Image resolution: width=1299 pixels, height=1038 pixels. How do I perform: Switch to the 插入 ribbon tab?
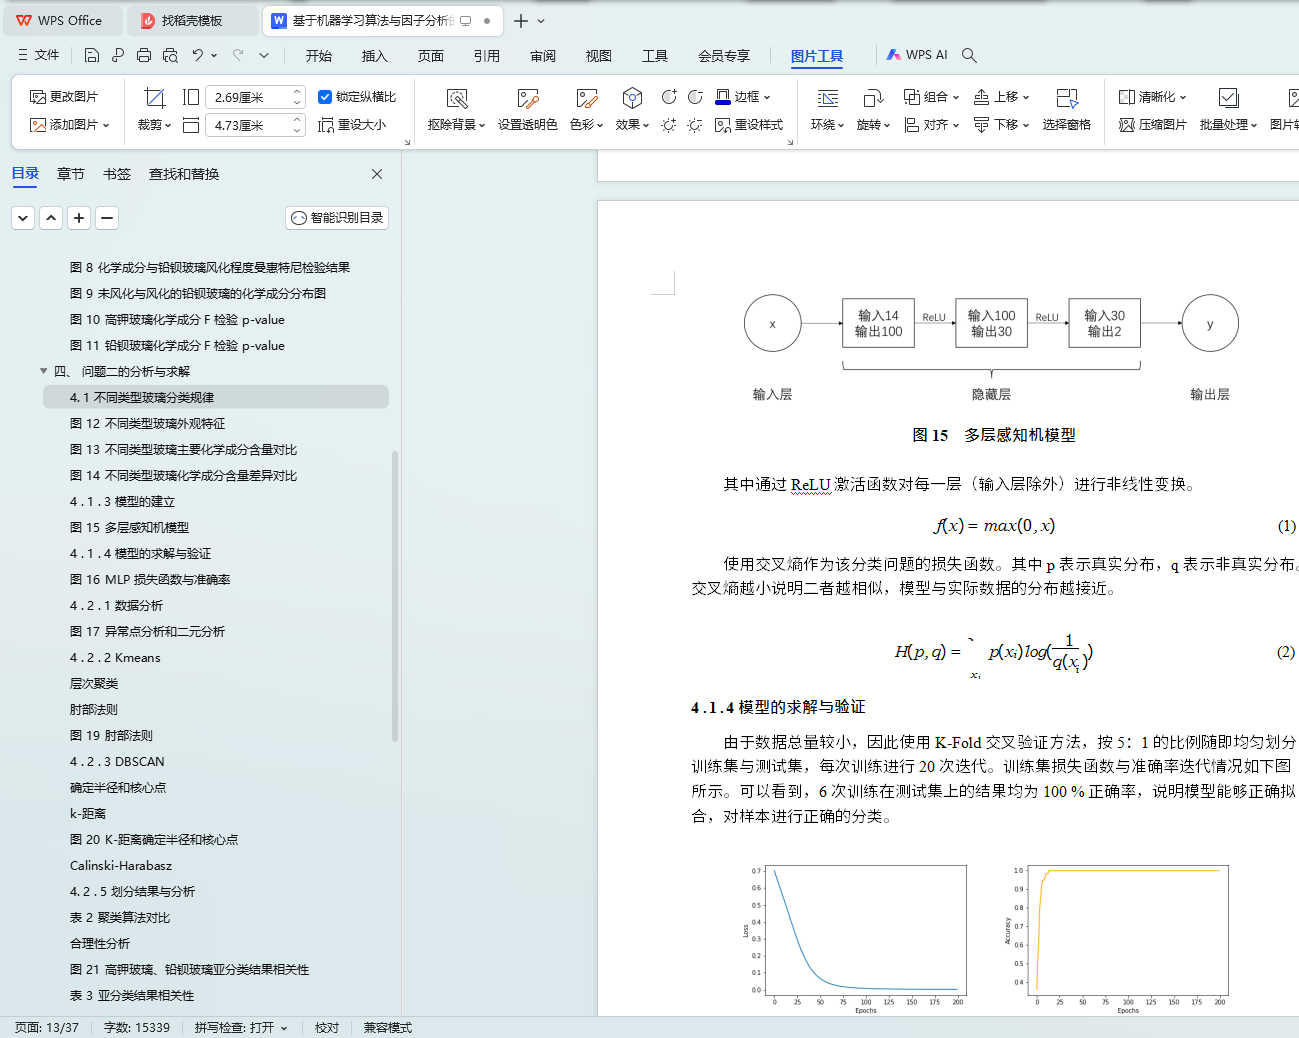coord(375,56)
